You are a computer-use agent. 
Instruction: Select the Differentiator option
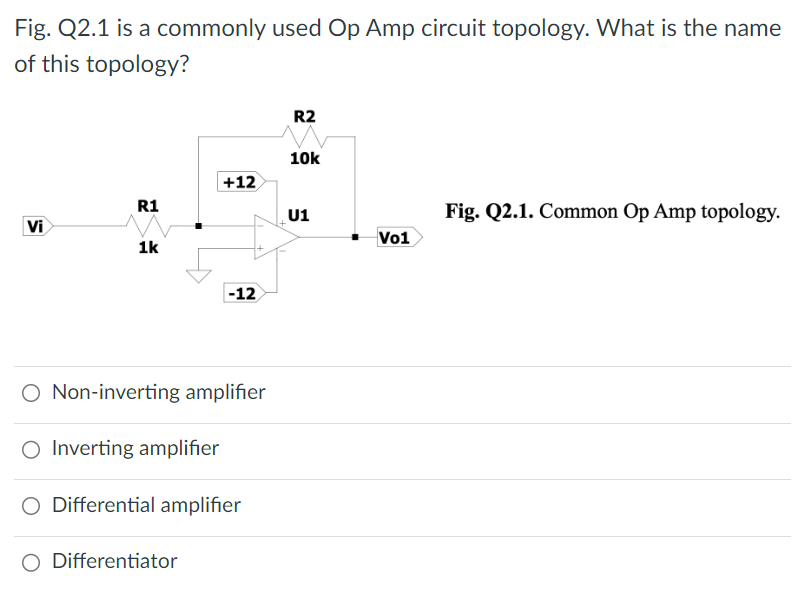point(30,562)
